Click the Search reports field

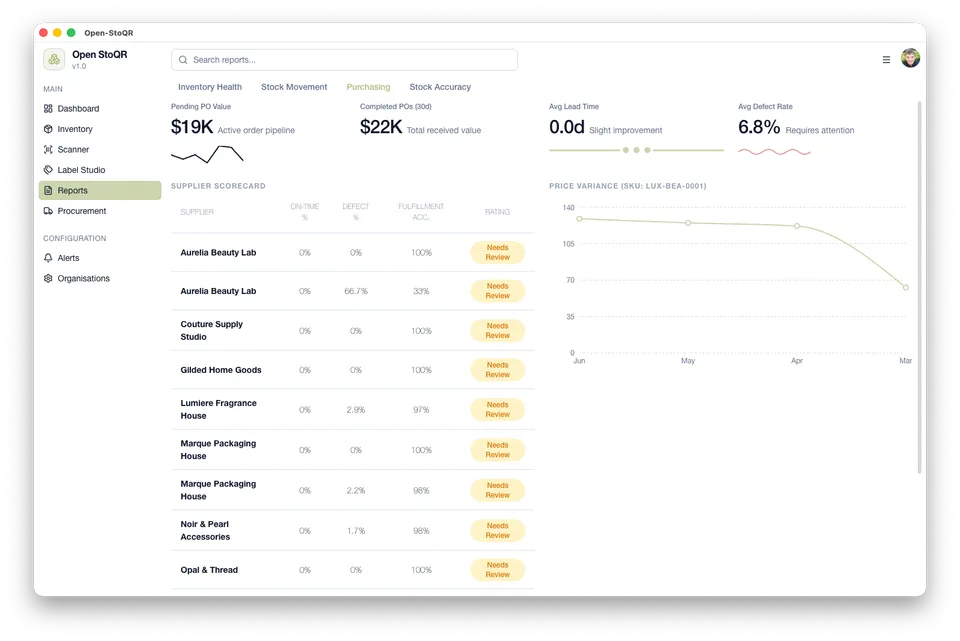[x=344, y=60]
